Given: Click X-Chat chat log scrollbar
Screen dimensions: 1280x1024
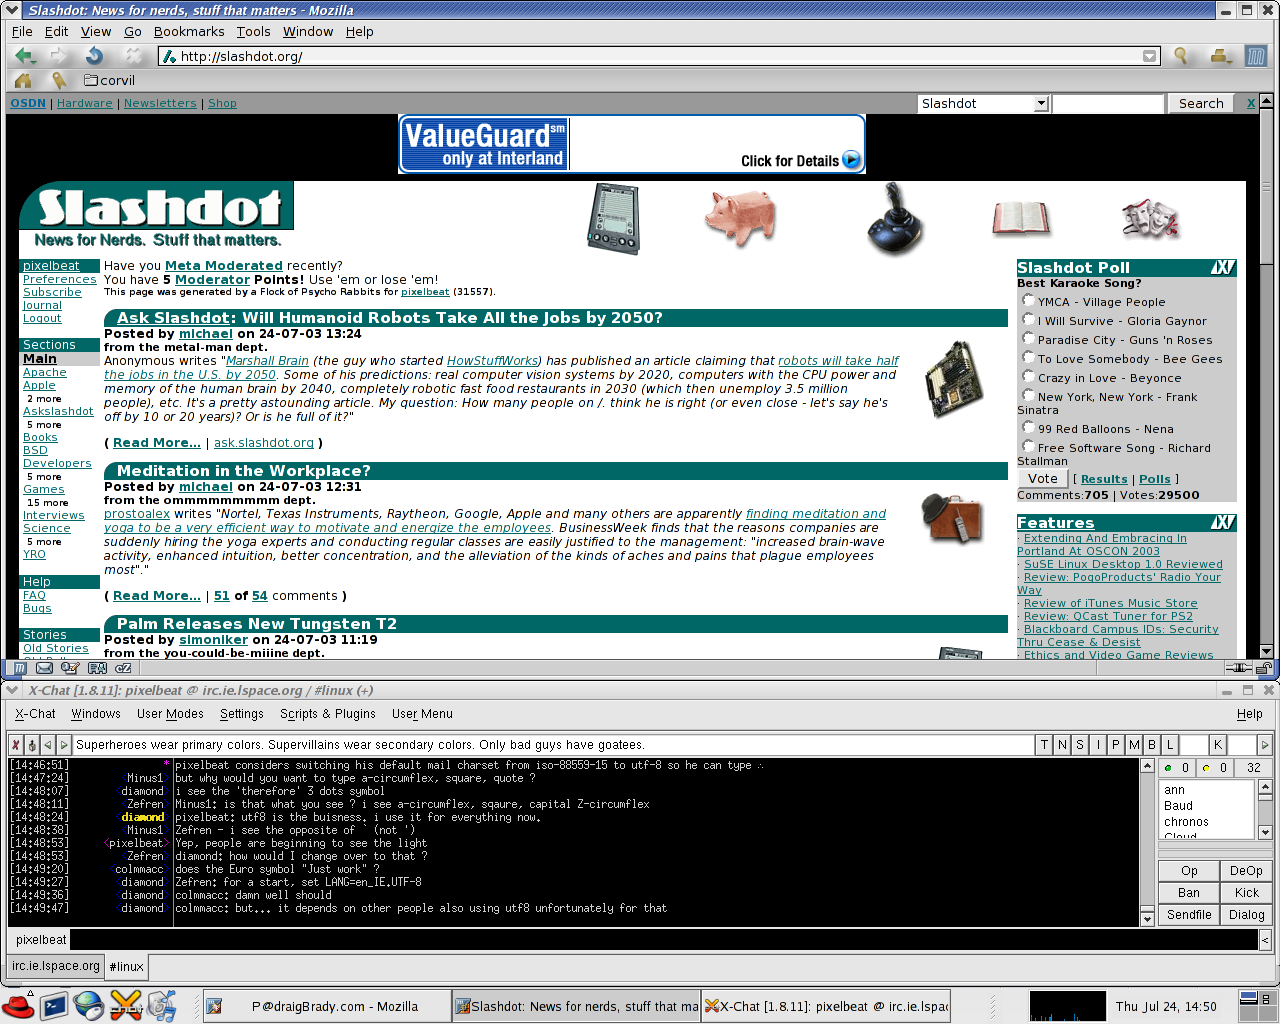Looking at the screenshot, I should [1147, 842].
